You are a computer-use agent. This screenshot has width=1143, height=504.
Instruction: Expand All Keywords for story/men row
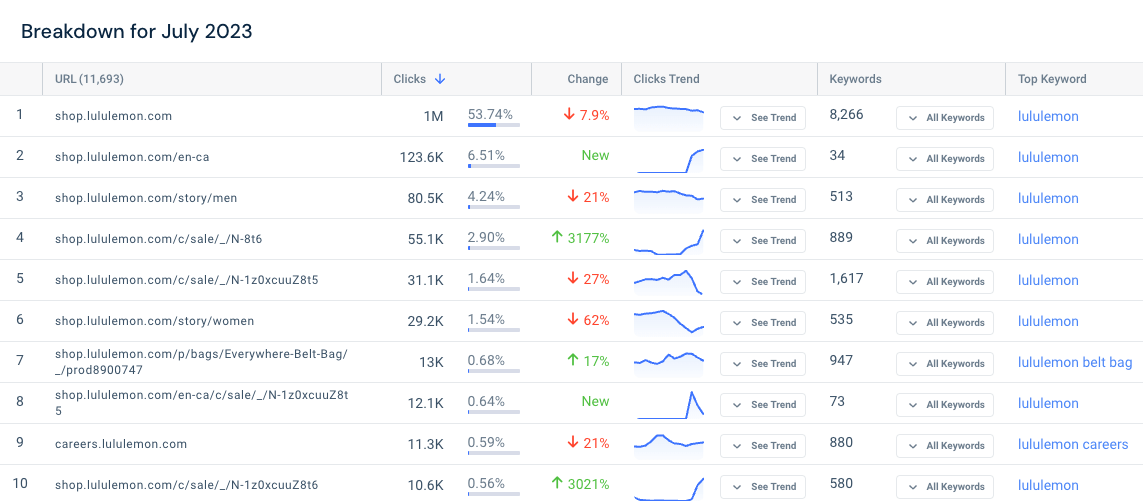[945, 199]
